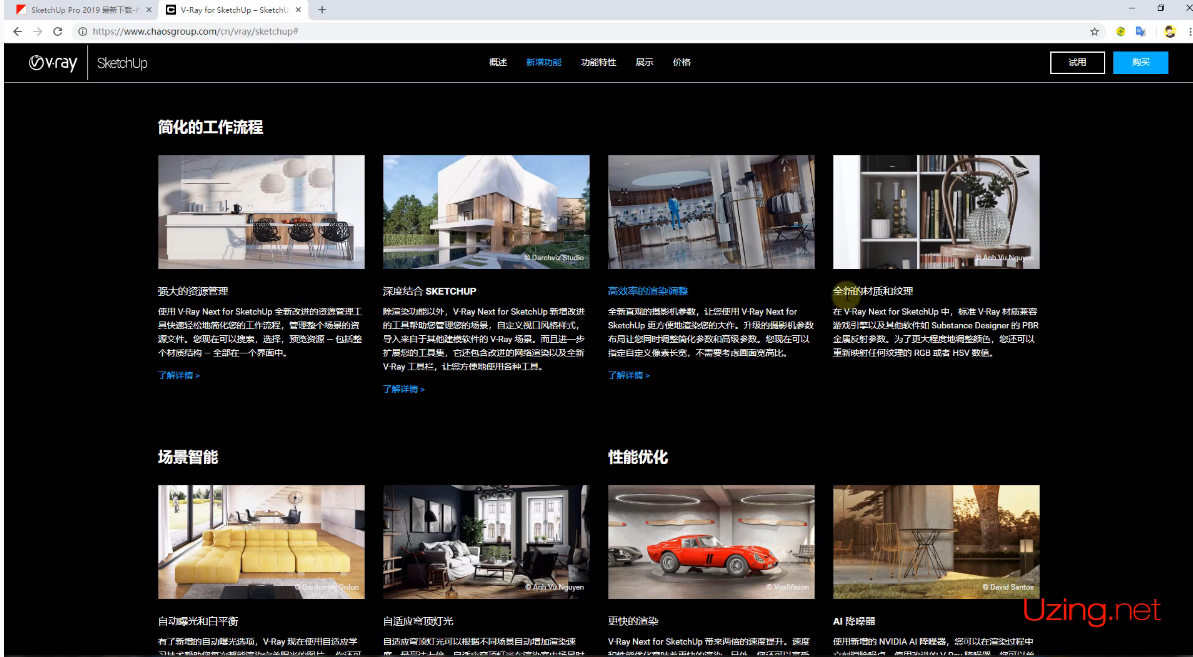Open the white house Darchviz Studio thumbnail
Image resolution: width=1193 pixels, height=657 pixels.
point(486,212)
